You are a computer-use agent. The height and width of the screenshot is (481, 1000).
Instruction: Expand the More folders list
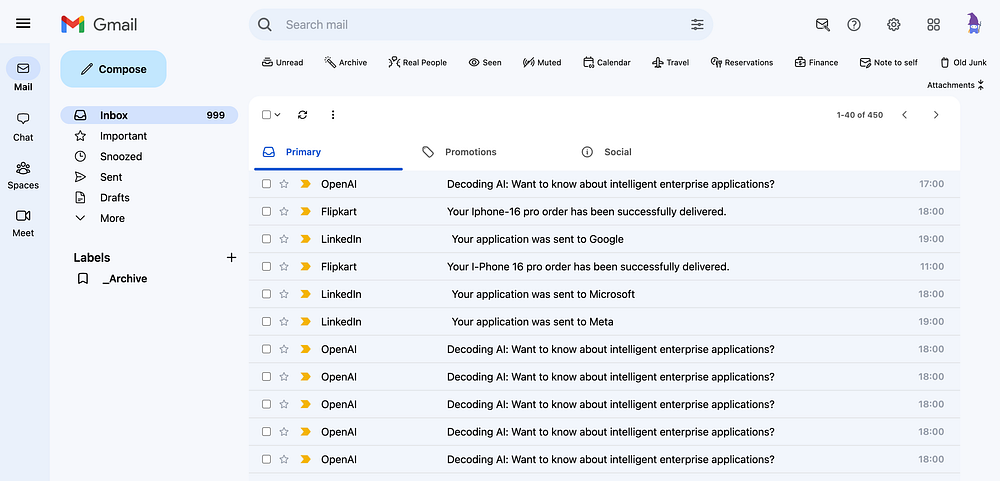pos(112,218)
